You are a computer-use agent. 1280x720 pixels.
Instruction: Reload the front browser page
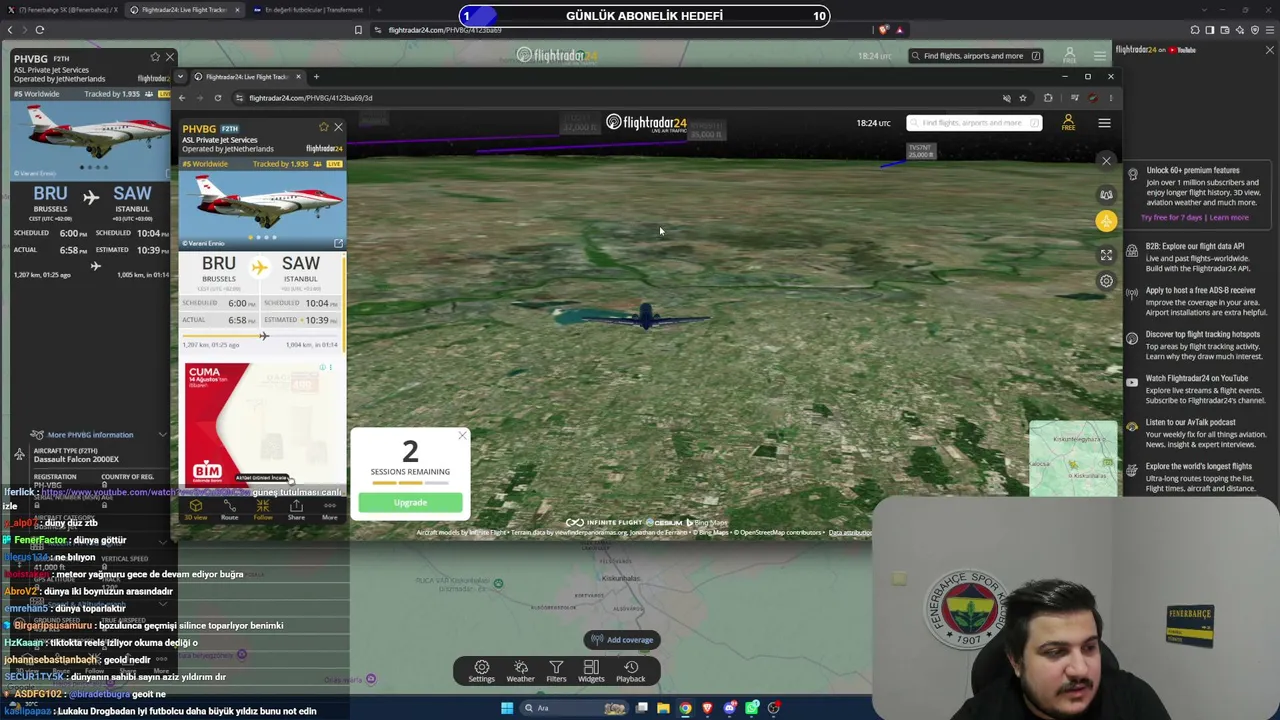(x=218, y=98)
